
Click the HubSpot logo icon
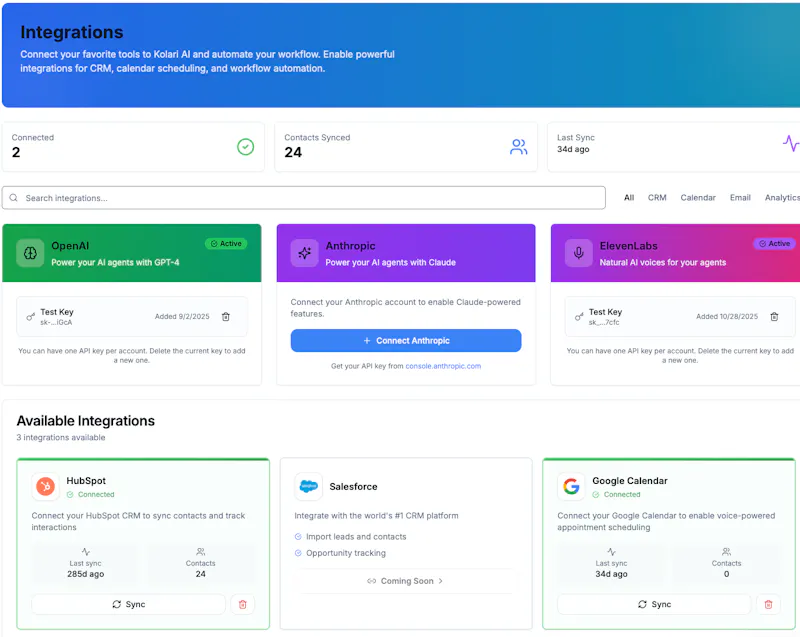pos(45,487)
